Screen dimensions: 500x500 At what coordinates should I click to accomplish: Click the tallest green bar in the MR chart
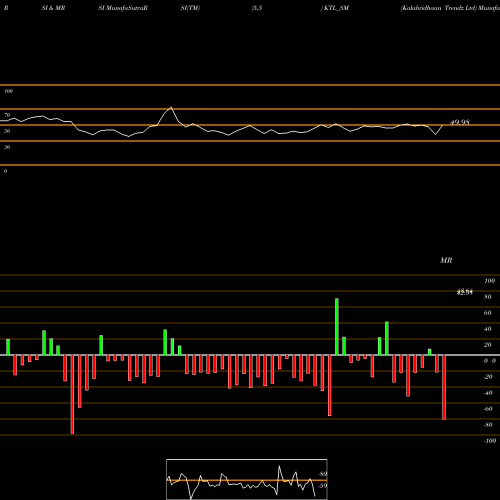pyautogui.click(x=337, y=327)
